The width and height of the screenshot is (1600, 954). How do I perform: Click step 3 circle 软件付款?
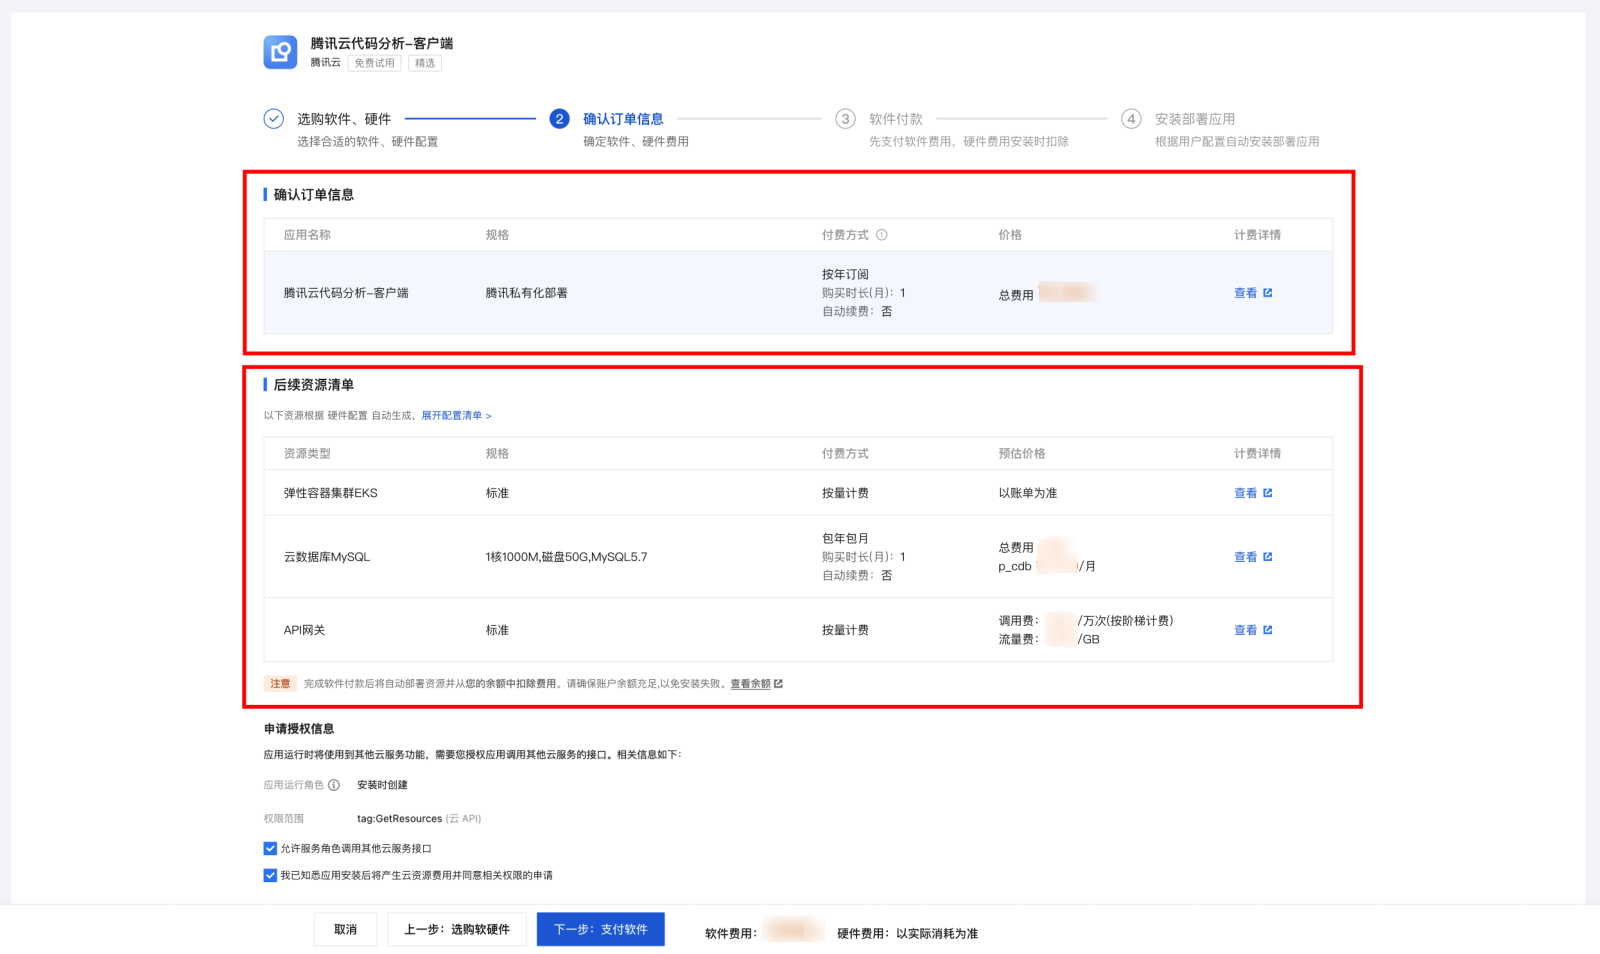pos(845,119)
